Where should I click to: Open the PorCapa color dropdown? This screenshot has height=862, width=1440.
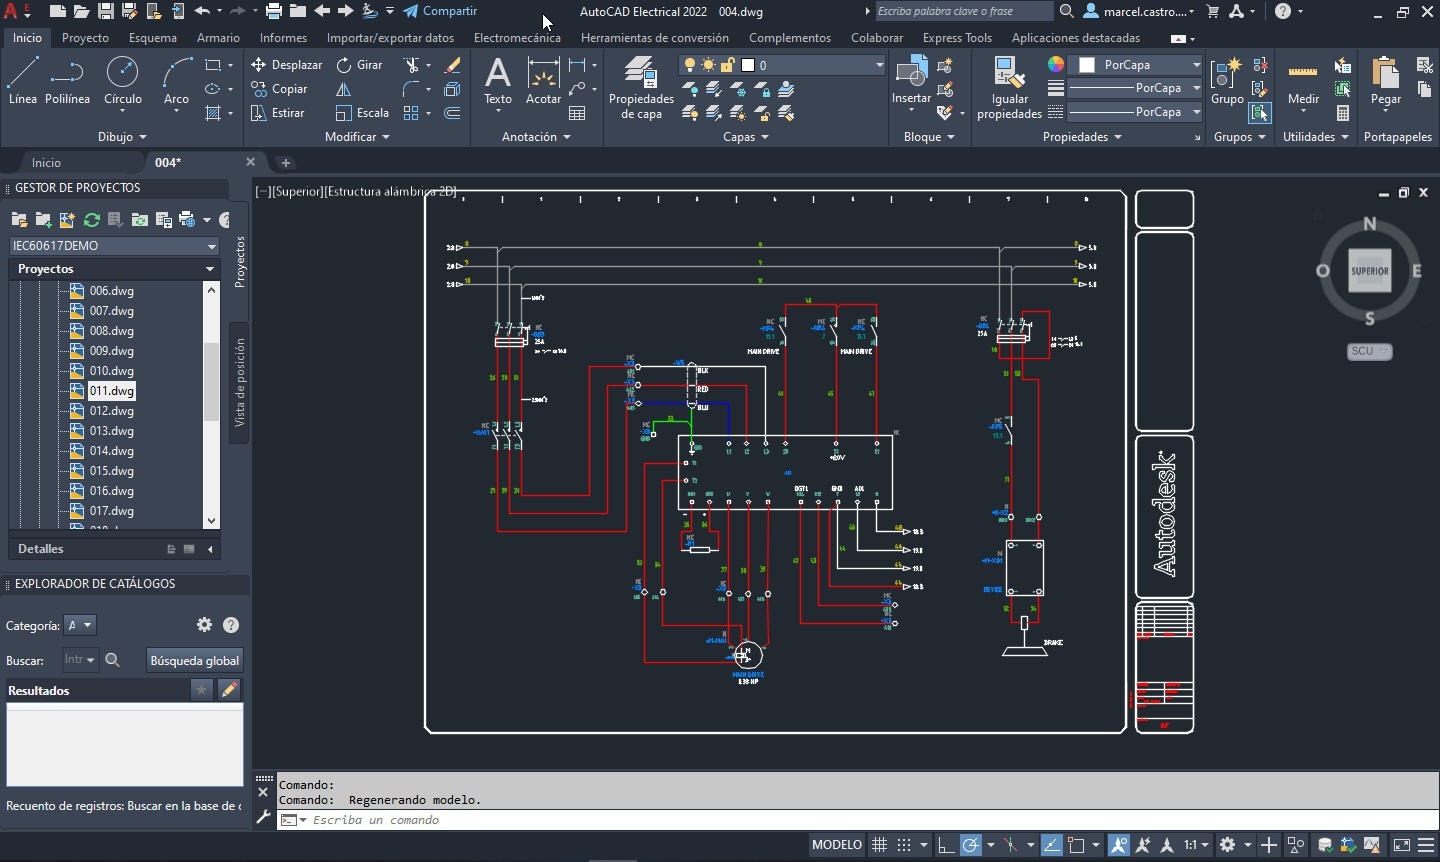tap(1136, 64)
